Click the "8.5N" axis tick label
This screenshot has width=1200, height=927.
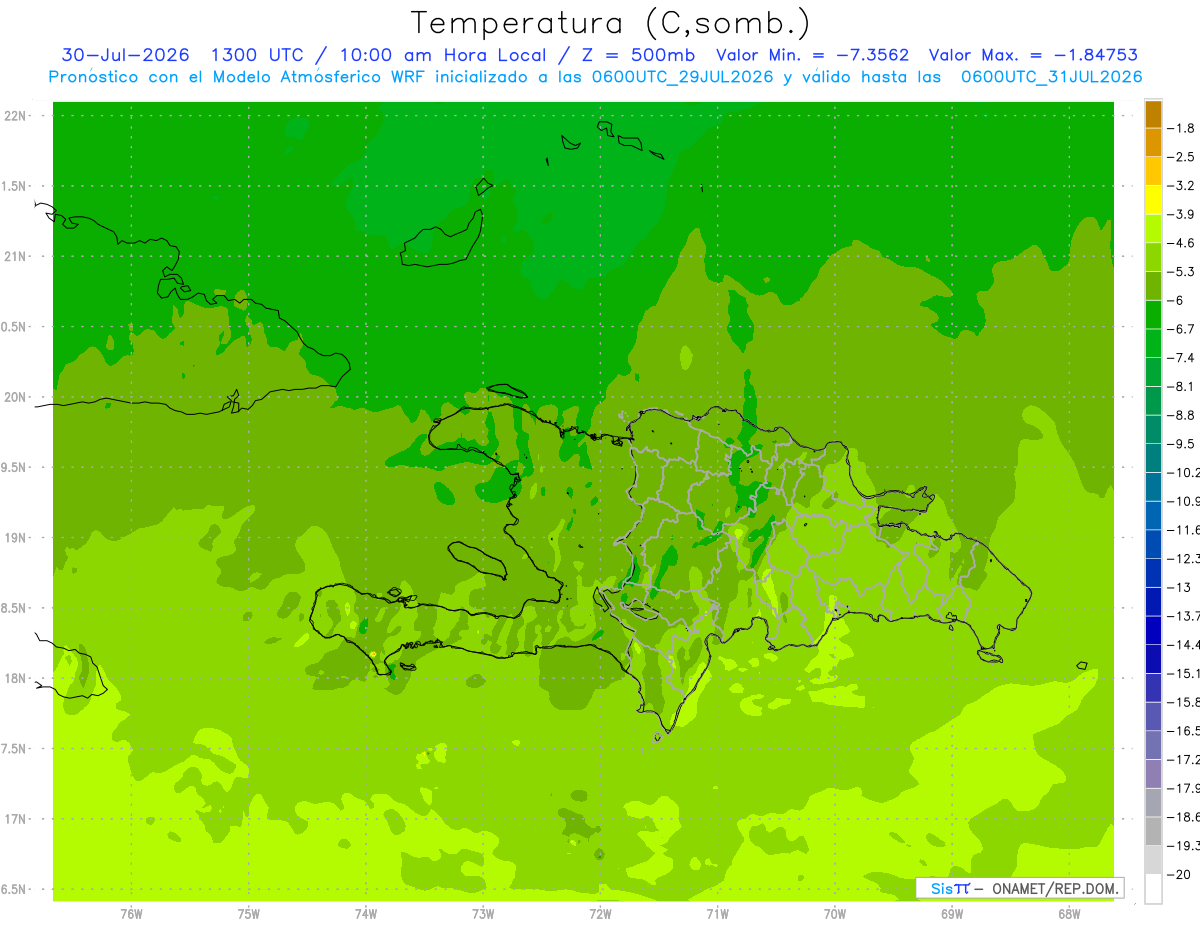tap(14, 609)
